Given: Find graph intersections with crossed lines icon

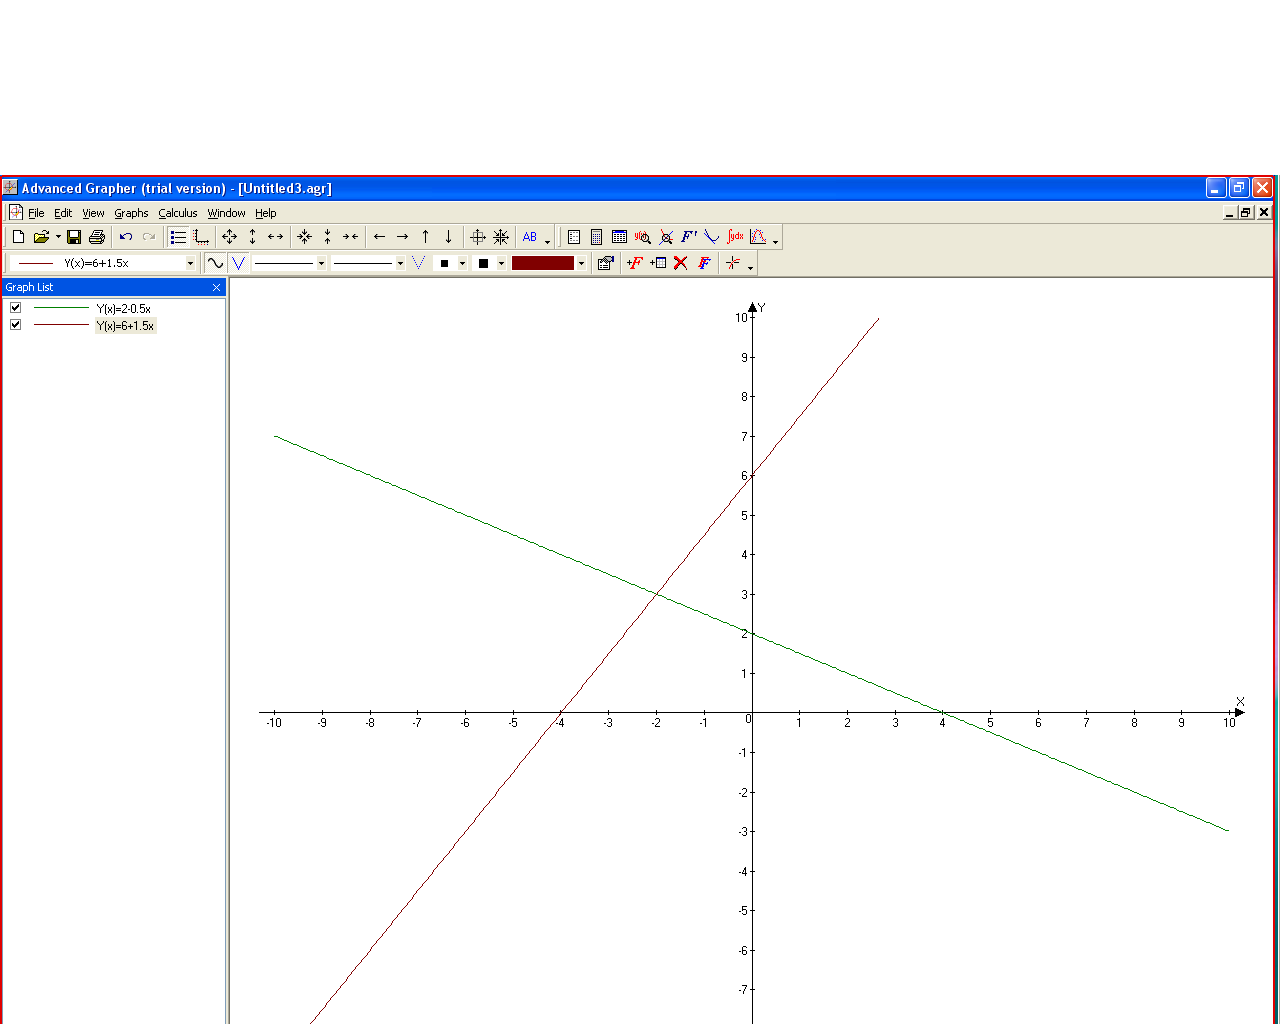Looking at the screenshot, I should (x=666, y=237).
